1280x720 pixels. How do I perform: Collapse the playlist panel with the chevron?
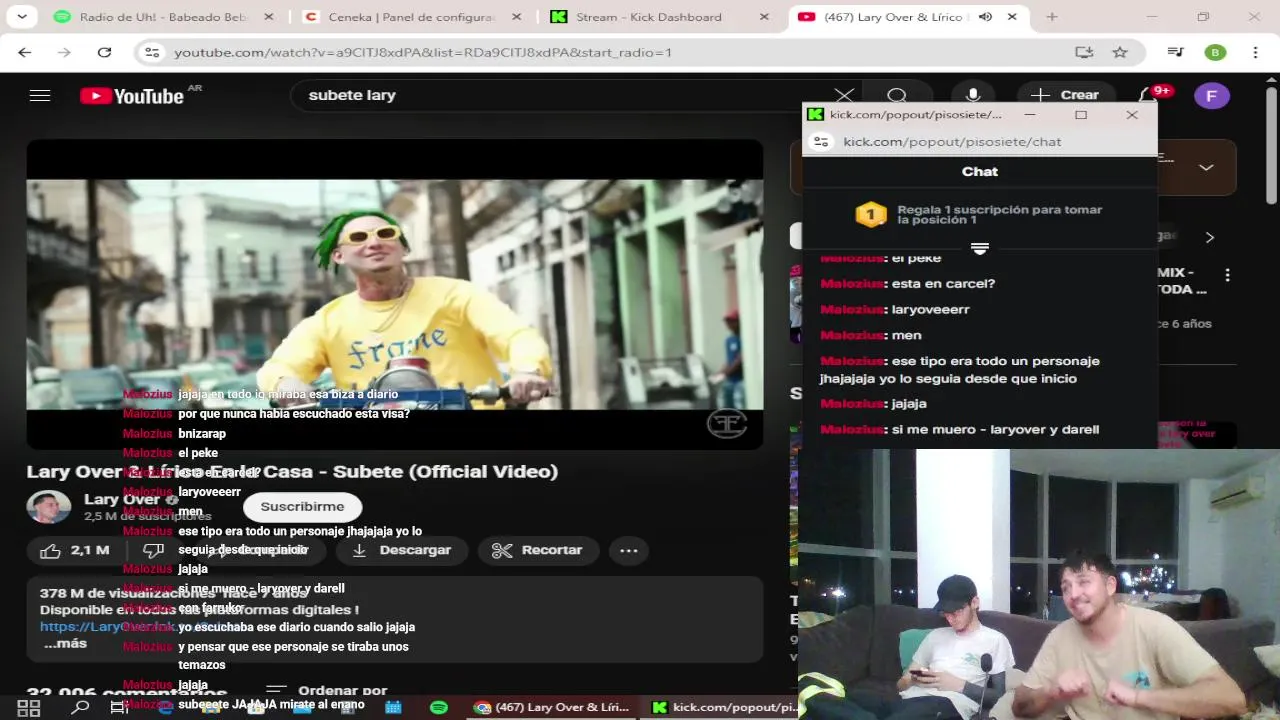tap(1206, 167)
